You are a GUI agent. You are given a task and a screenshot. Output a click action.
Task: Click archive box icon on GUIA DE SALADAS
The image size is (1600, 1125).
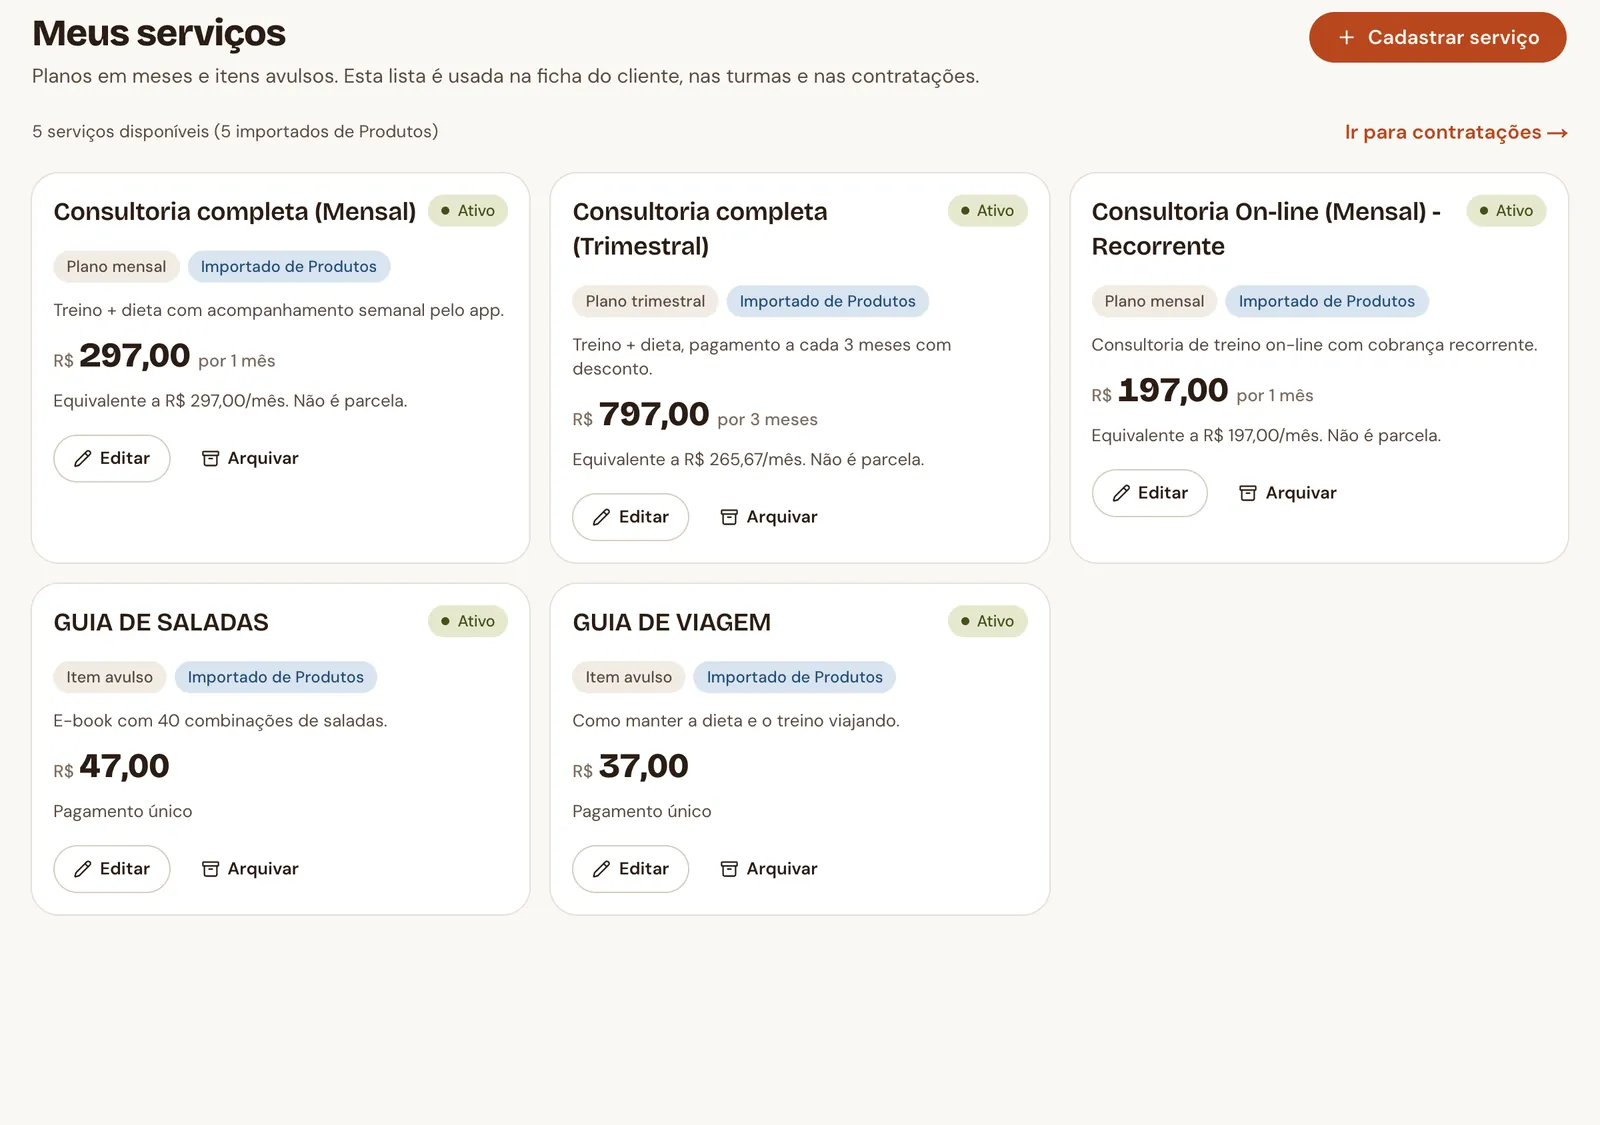(x=210, y=870)
